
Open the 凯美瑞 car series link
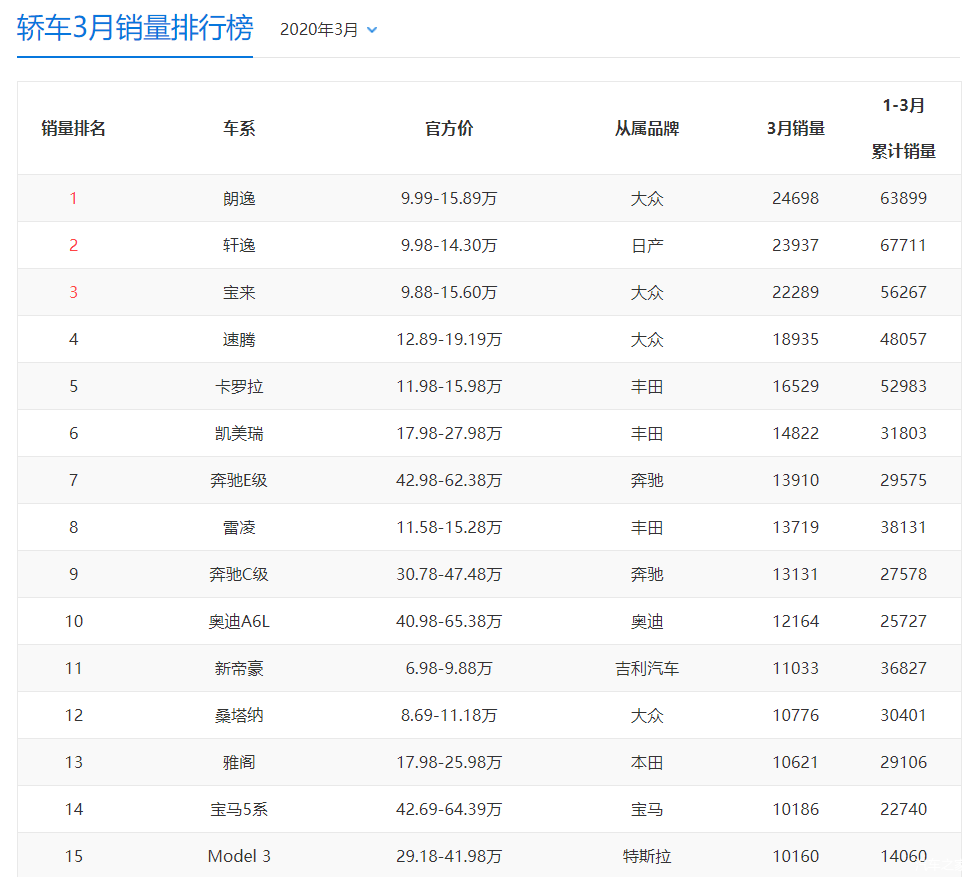pyautogui.click(x=239, y=433)
